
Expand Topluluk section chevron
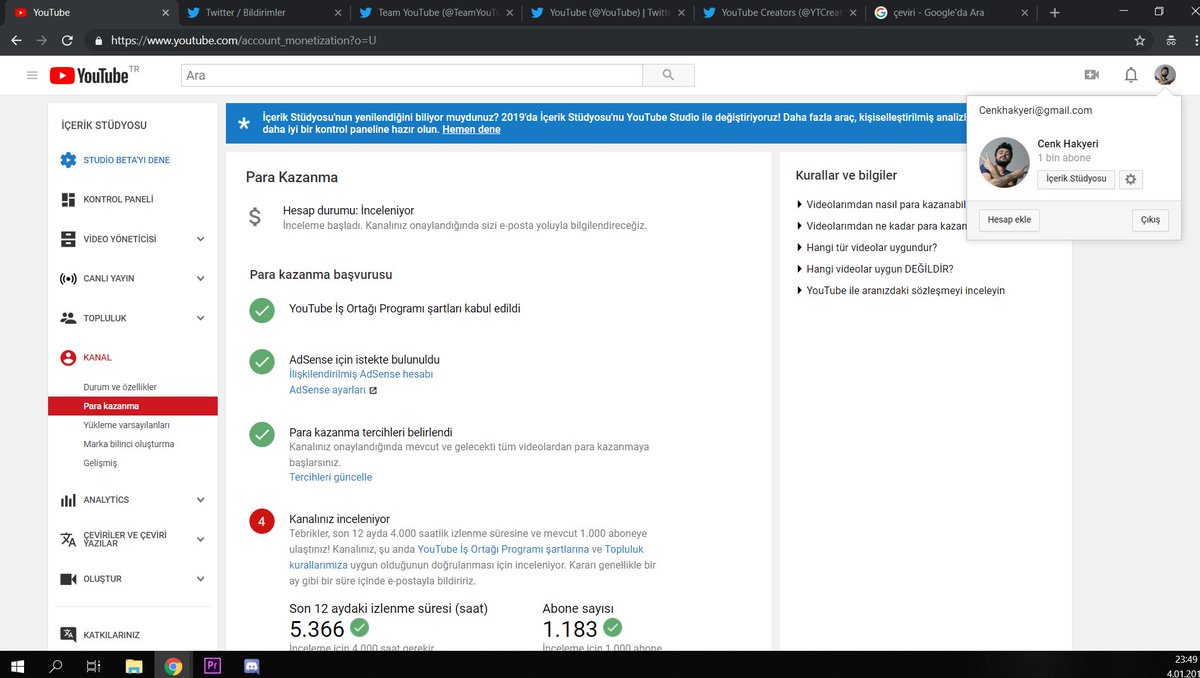tap(201, 318)
